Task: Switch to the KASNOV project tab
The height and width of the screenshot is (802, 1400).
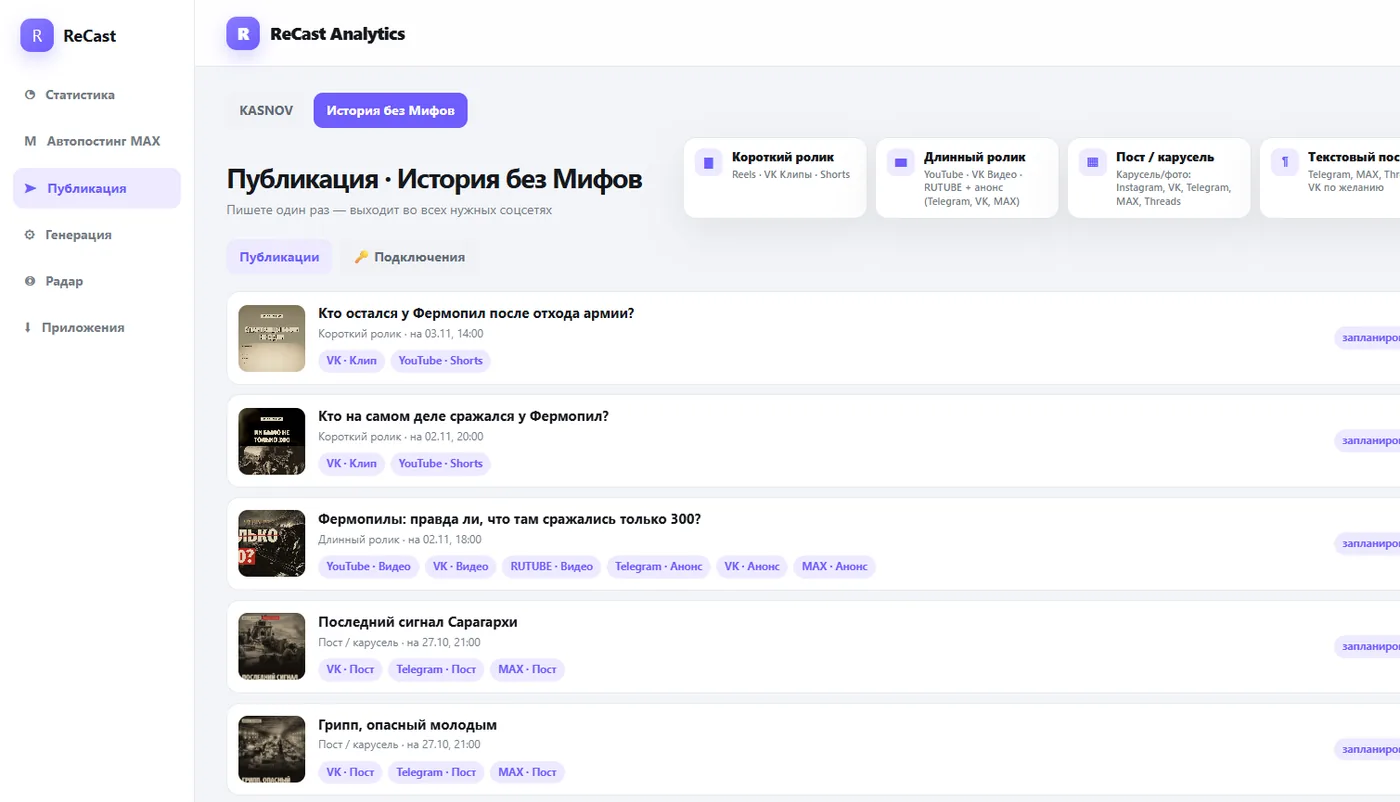Action: 266,110
